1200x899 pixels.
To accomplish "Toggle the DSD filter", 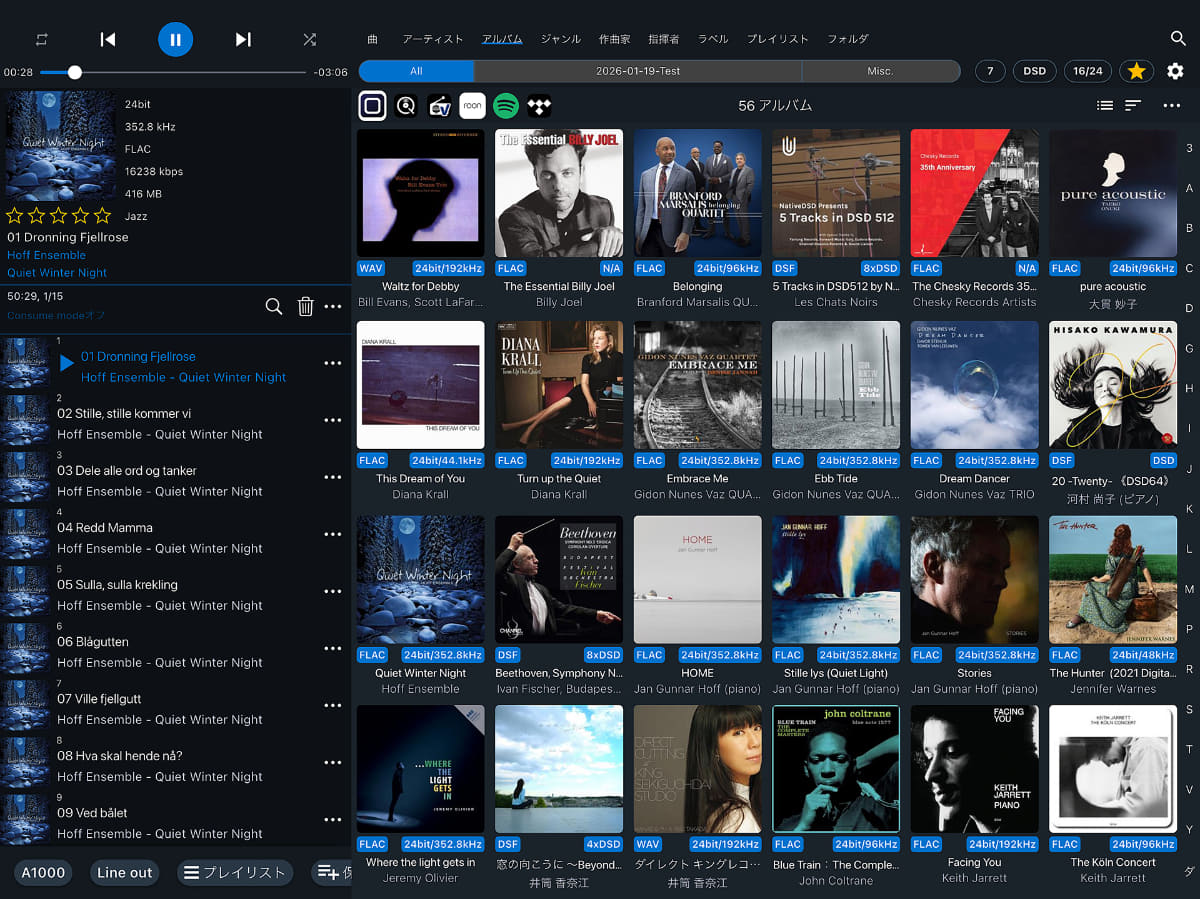I will tap(1034, 71).
